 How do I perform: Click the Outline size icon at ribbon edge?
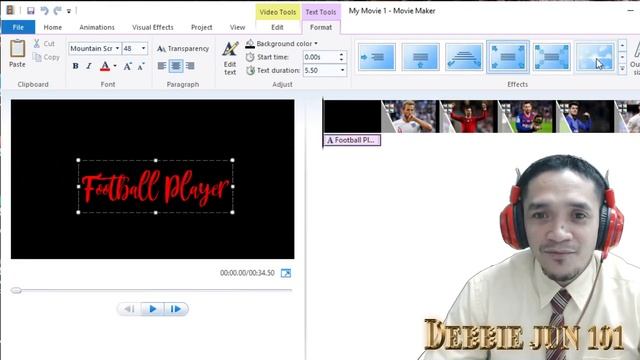click(x=635, y=58)
